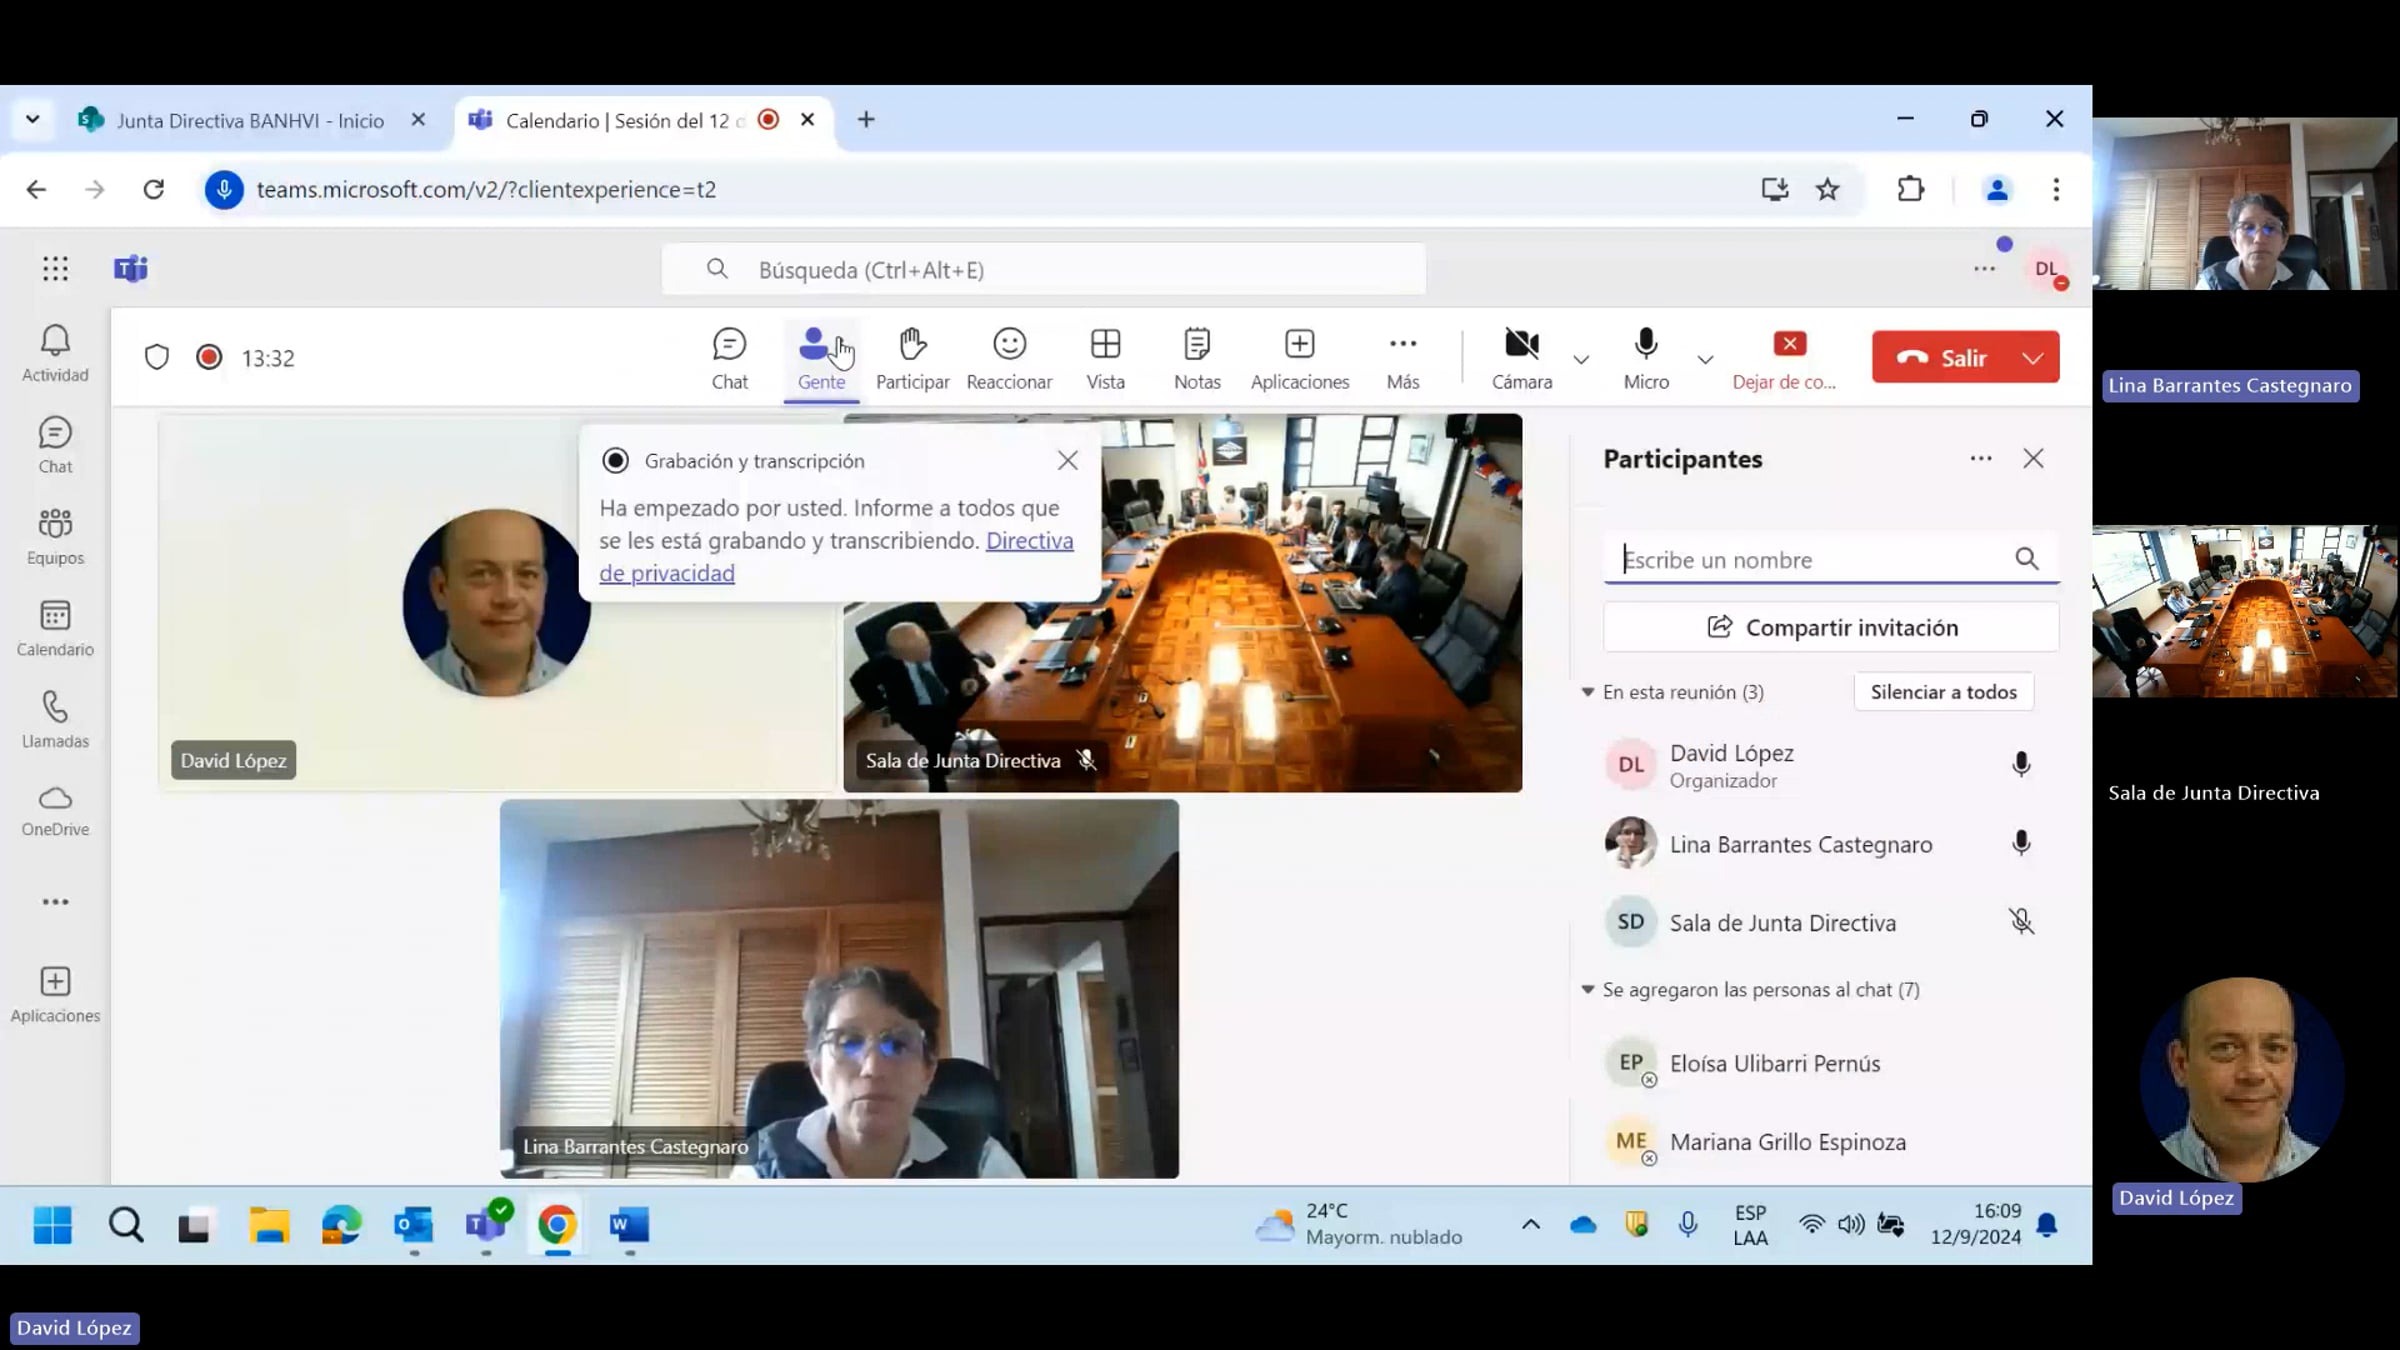Open Teams settings and more menu
This screenshot has width=2400, height=1350.
tap(1984, 269)
